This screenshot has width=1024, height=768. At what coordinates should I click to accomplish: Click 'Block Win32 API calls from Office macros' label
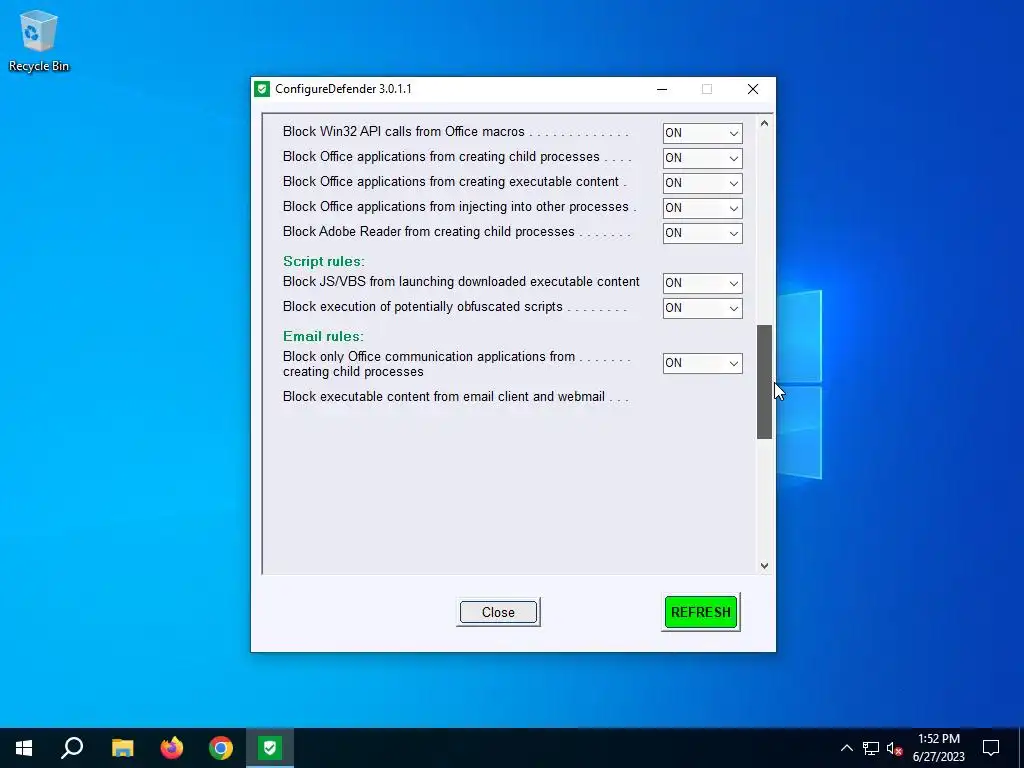pos(404,132)
